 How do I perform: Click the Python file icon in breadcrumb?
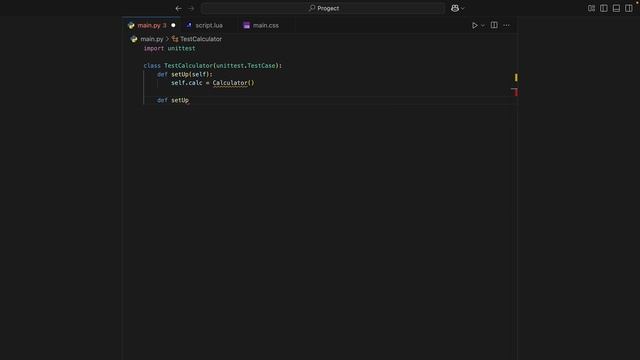click(x=134, y=39)
